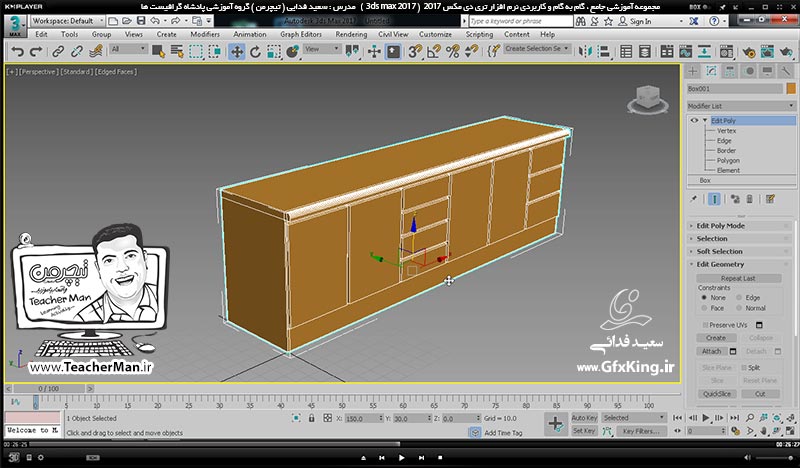Click the Undo arrow icon

pos(18,52)
